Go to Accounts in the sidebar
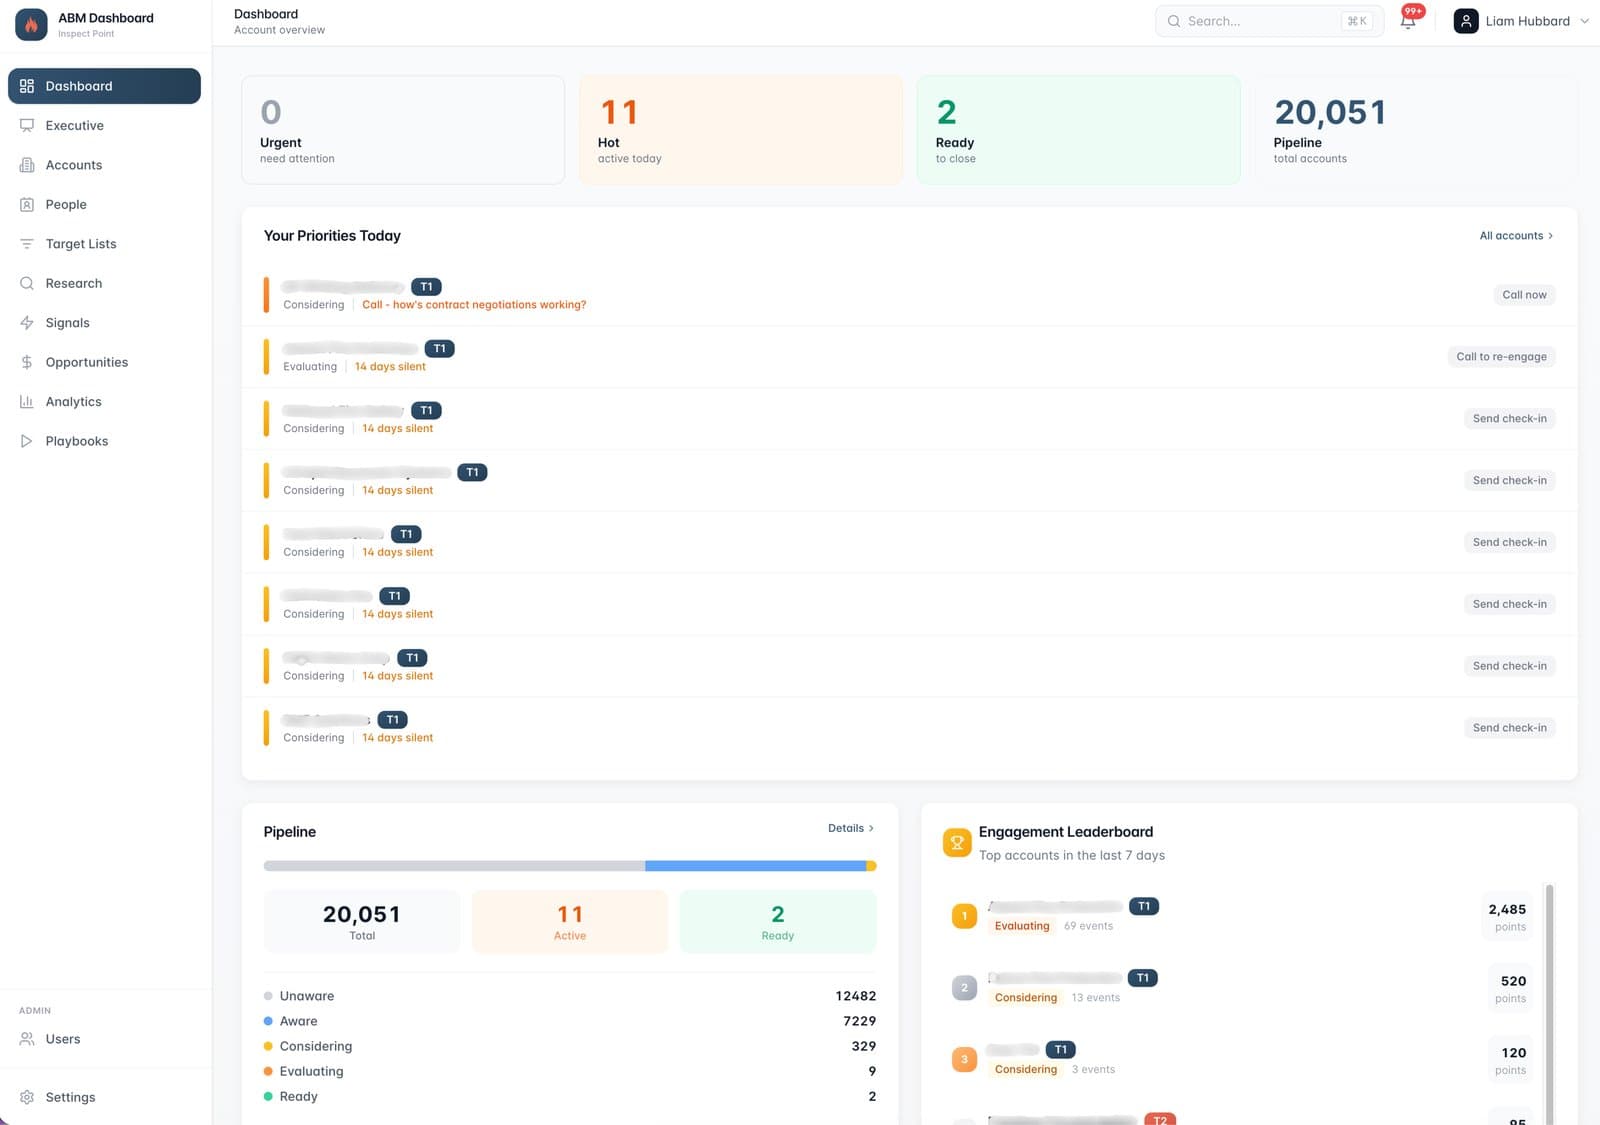 (104, 165)
